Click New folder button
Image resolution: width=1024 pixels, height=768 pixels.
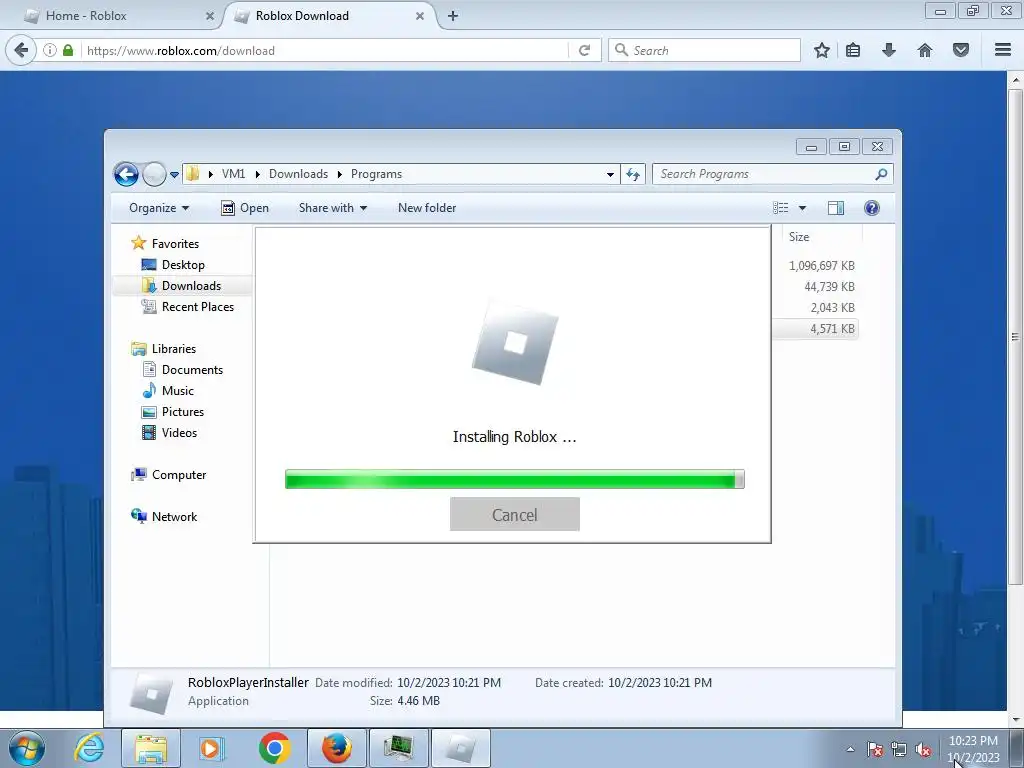click(x=427, y=208)
